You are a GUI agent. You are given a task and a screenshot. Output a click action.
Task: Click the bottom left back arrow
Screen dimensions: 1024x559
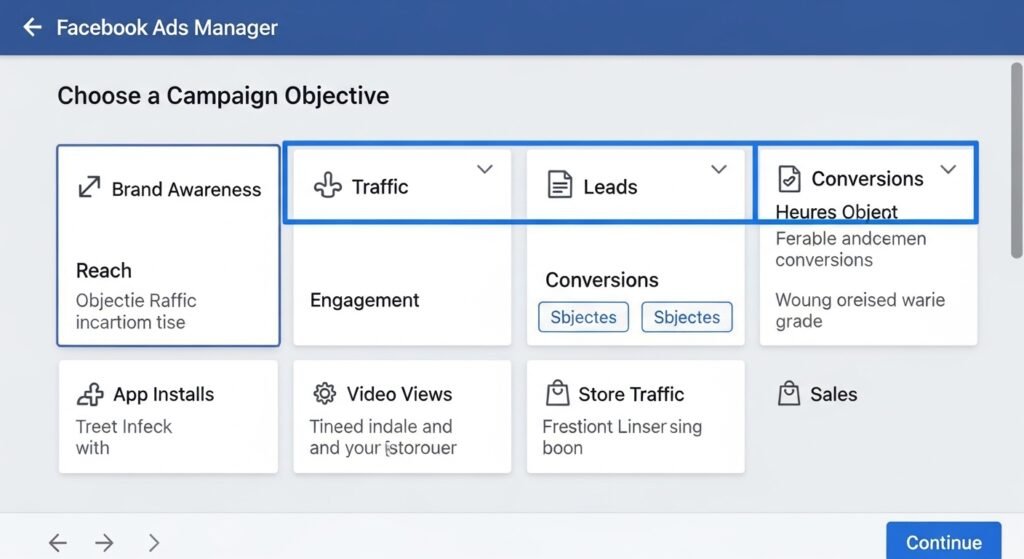(x=58, y=542)
